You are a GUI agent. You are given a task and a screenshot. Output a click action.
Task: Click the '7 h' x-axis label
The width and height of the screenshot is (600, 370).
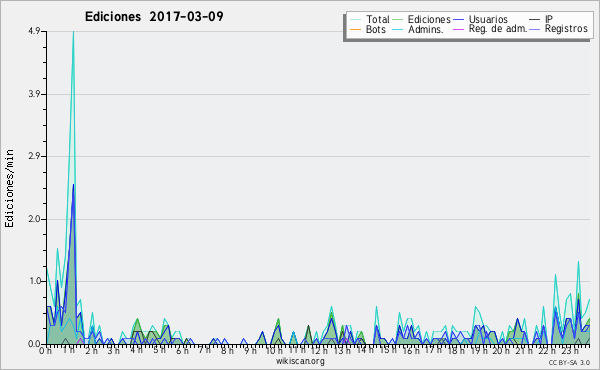204,350
